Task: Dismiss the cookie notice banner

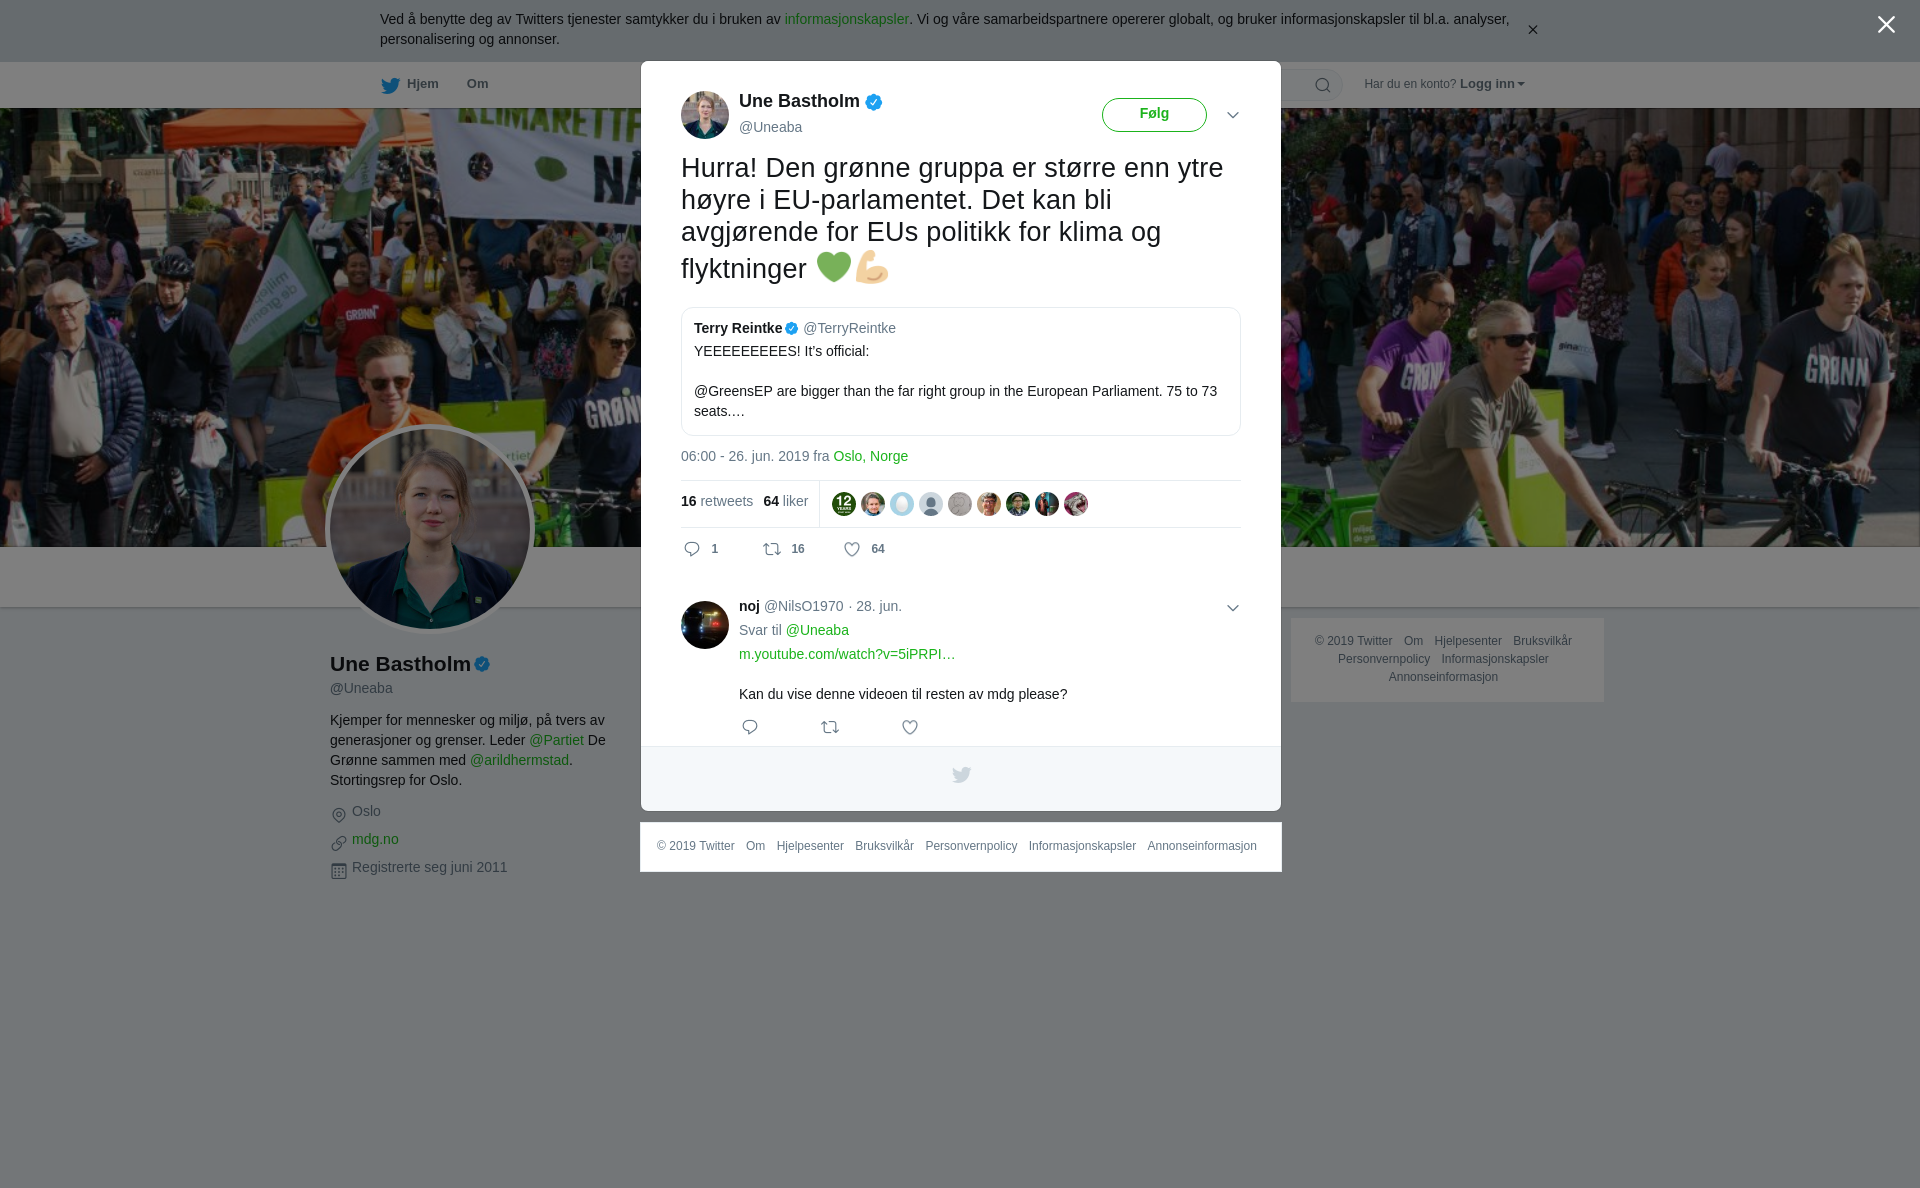Action: click(x=1532, y=30)
